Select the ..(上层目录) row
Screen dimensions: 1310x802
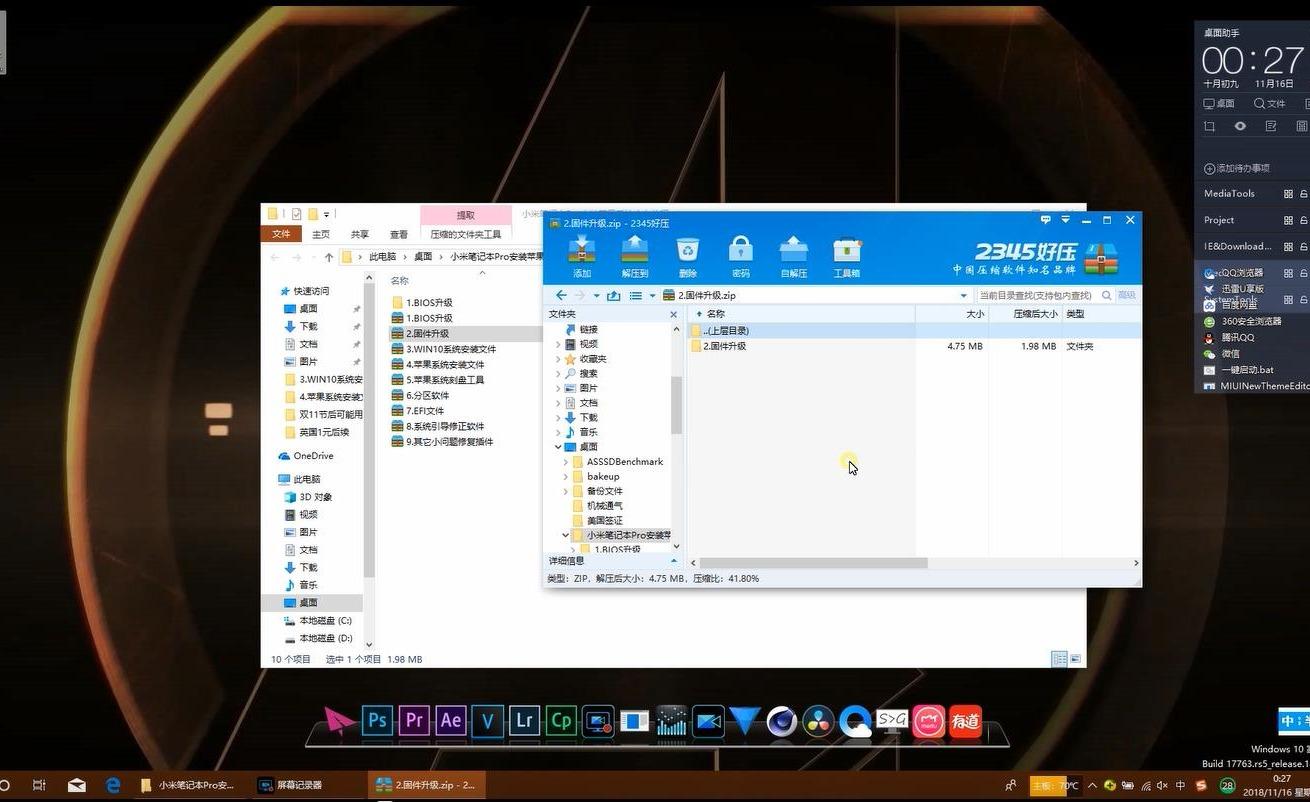tap(914, 330)
